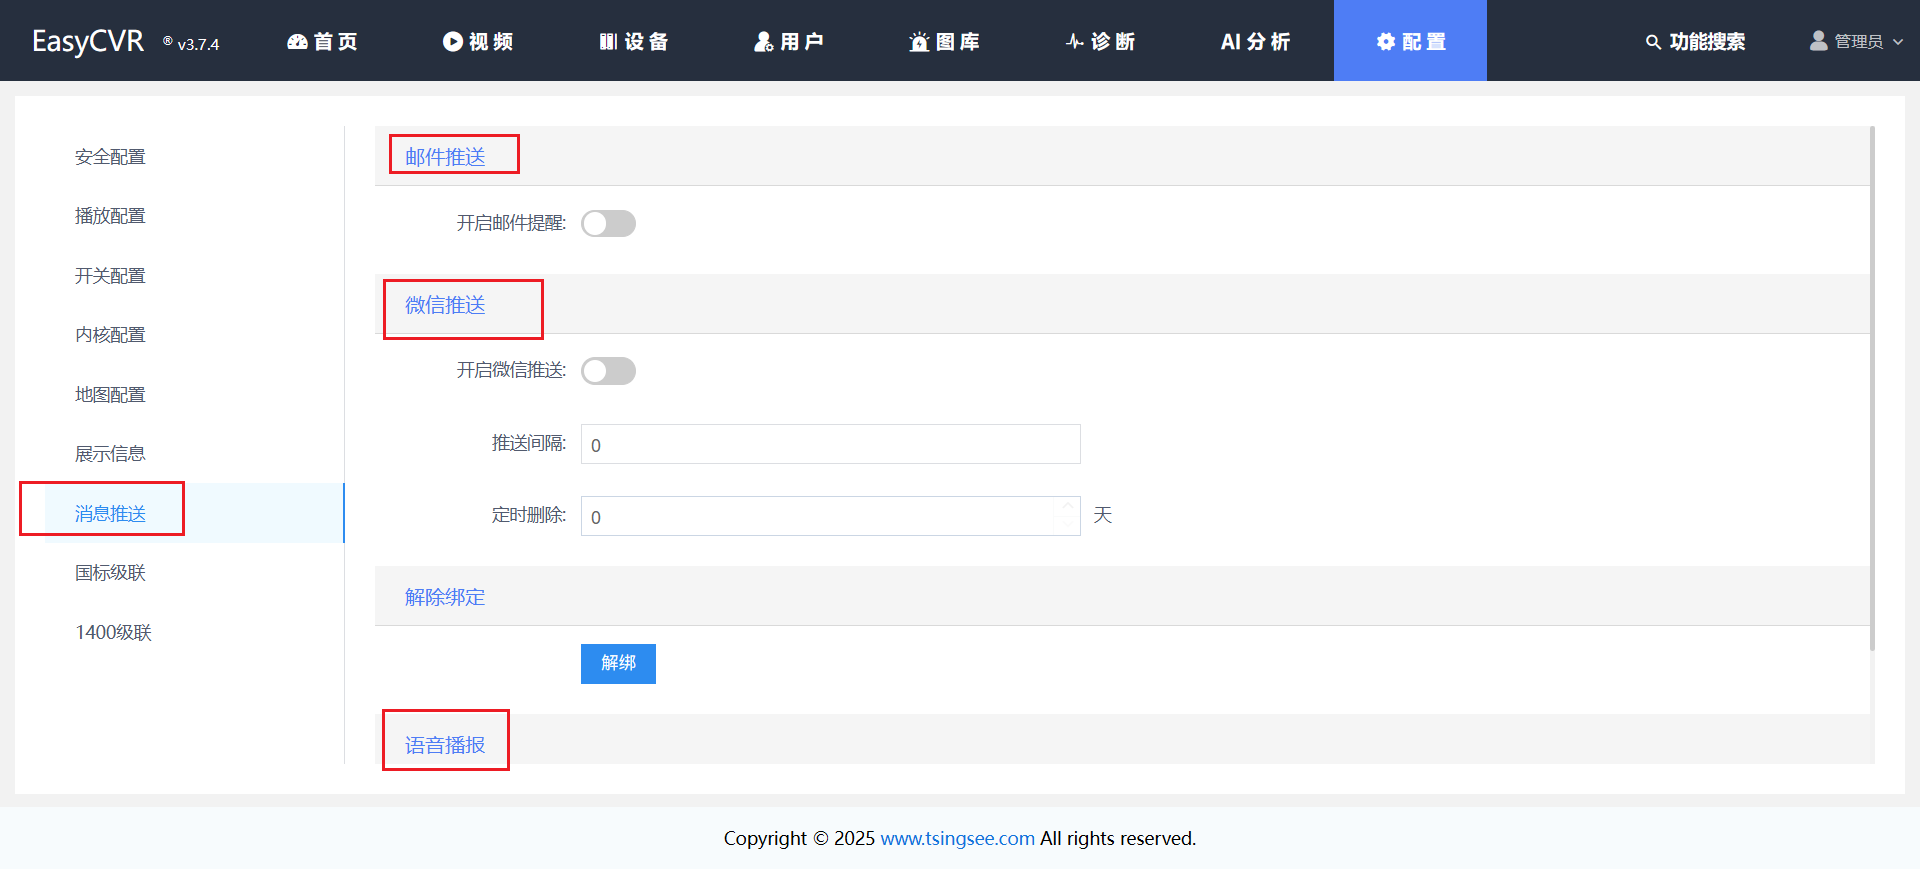Click the diagnosis pulse icon
The height and width of the screenshot is (869, 1920).
tap(1075, 41)
